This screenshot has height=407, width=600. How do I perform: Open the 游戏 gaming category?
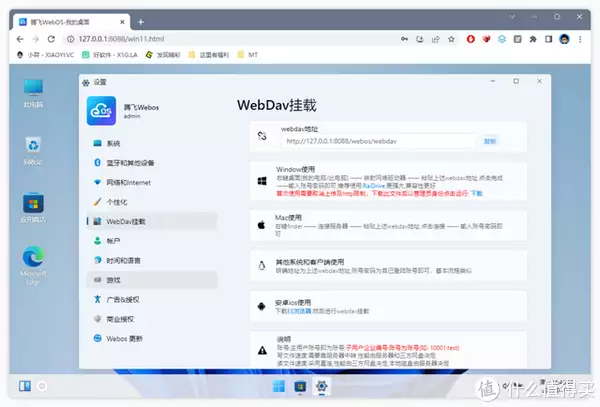[x=152, y=280]
